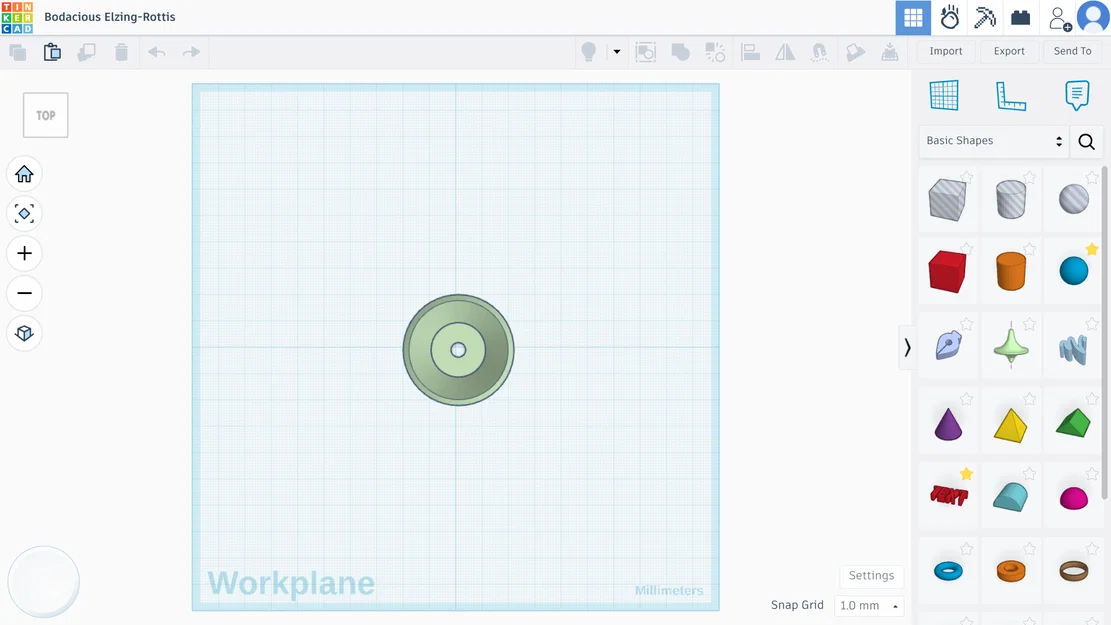The width and height of the screenshot is (1111, 625).
Task: Select the green disc object on workplane
Action: [x=458, y=350]
